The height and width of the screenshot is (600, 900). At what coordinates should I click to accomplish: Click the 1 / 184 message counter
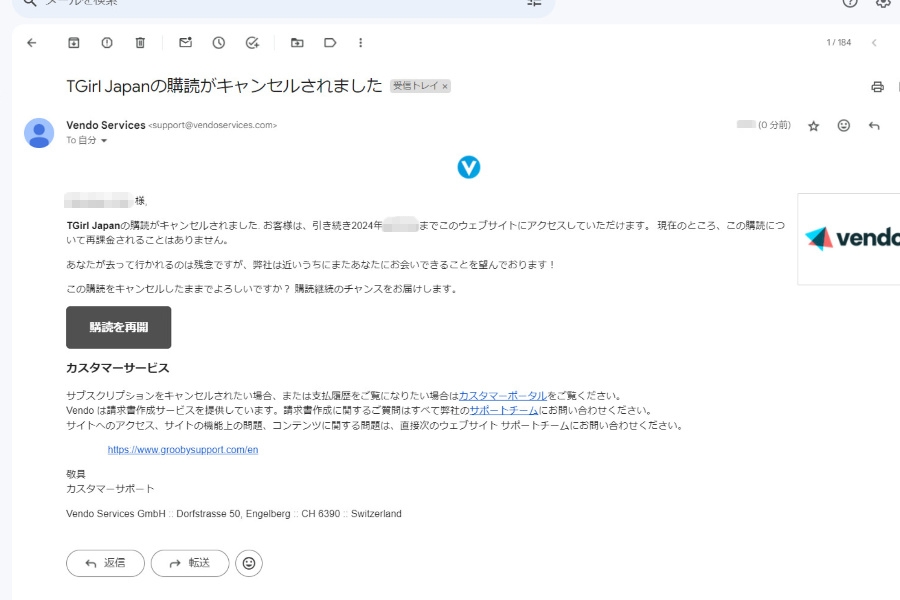(x=839, y=42)
